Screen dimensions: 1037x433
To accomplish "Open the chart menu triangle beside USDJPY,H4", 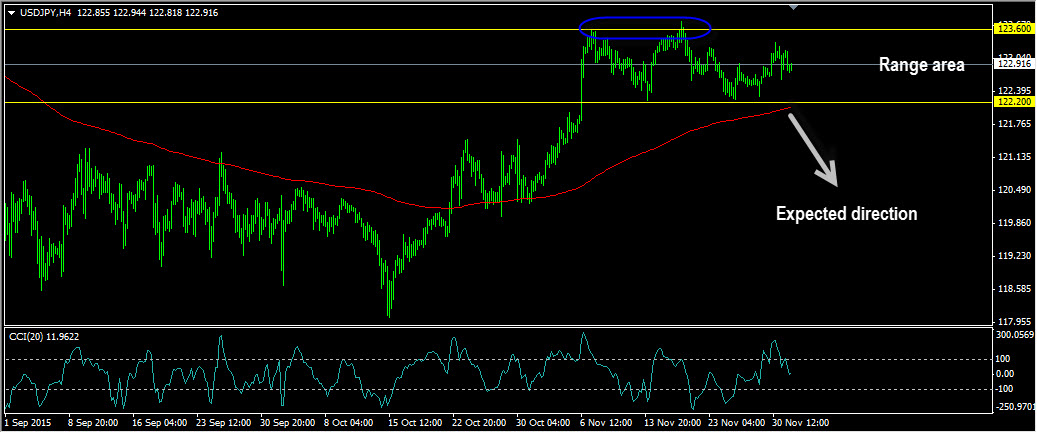I will click(x=11, y=13).
